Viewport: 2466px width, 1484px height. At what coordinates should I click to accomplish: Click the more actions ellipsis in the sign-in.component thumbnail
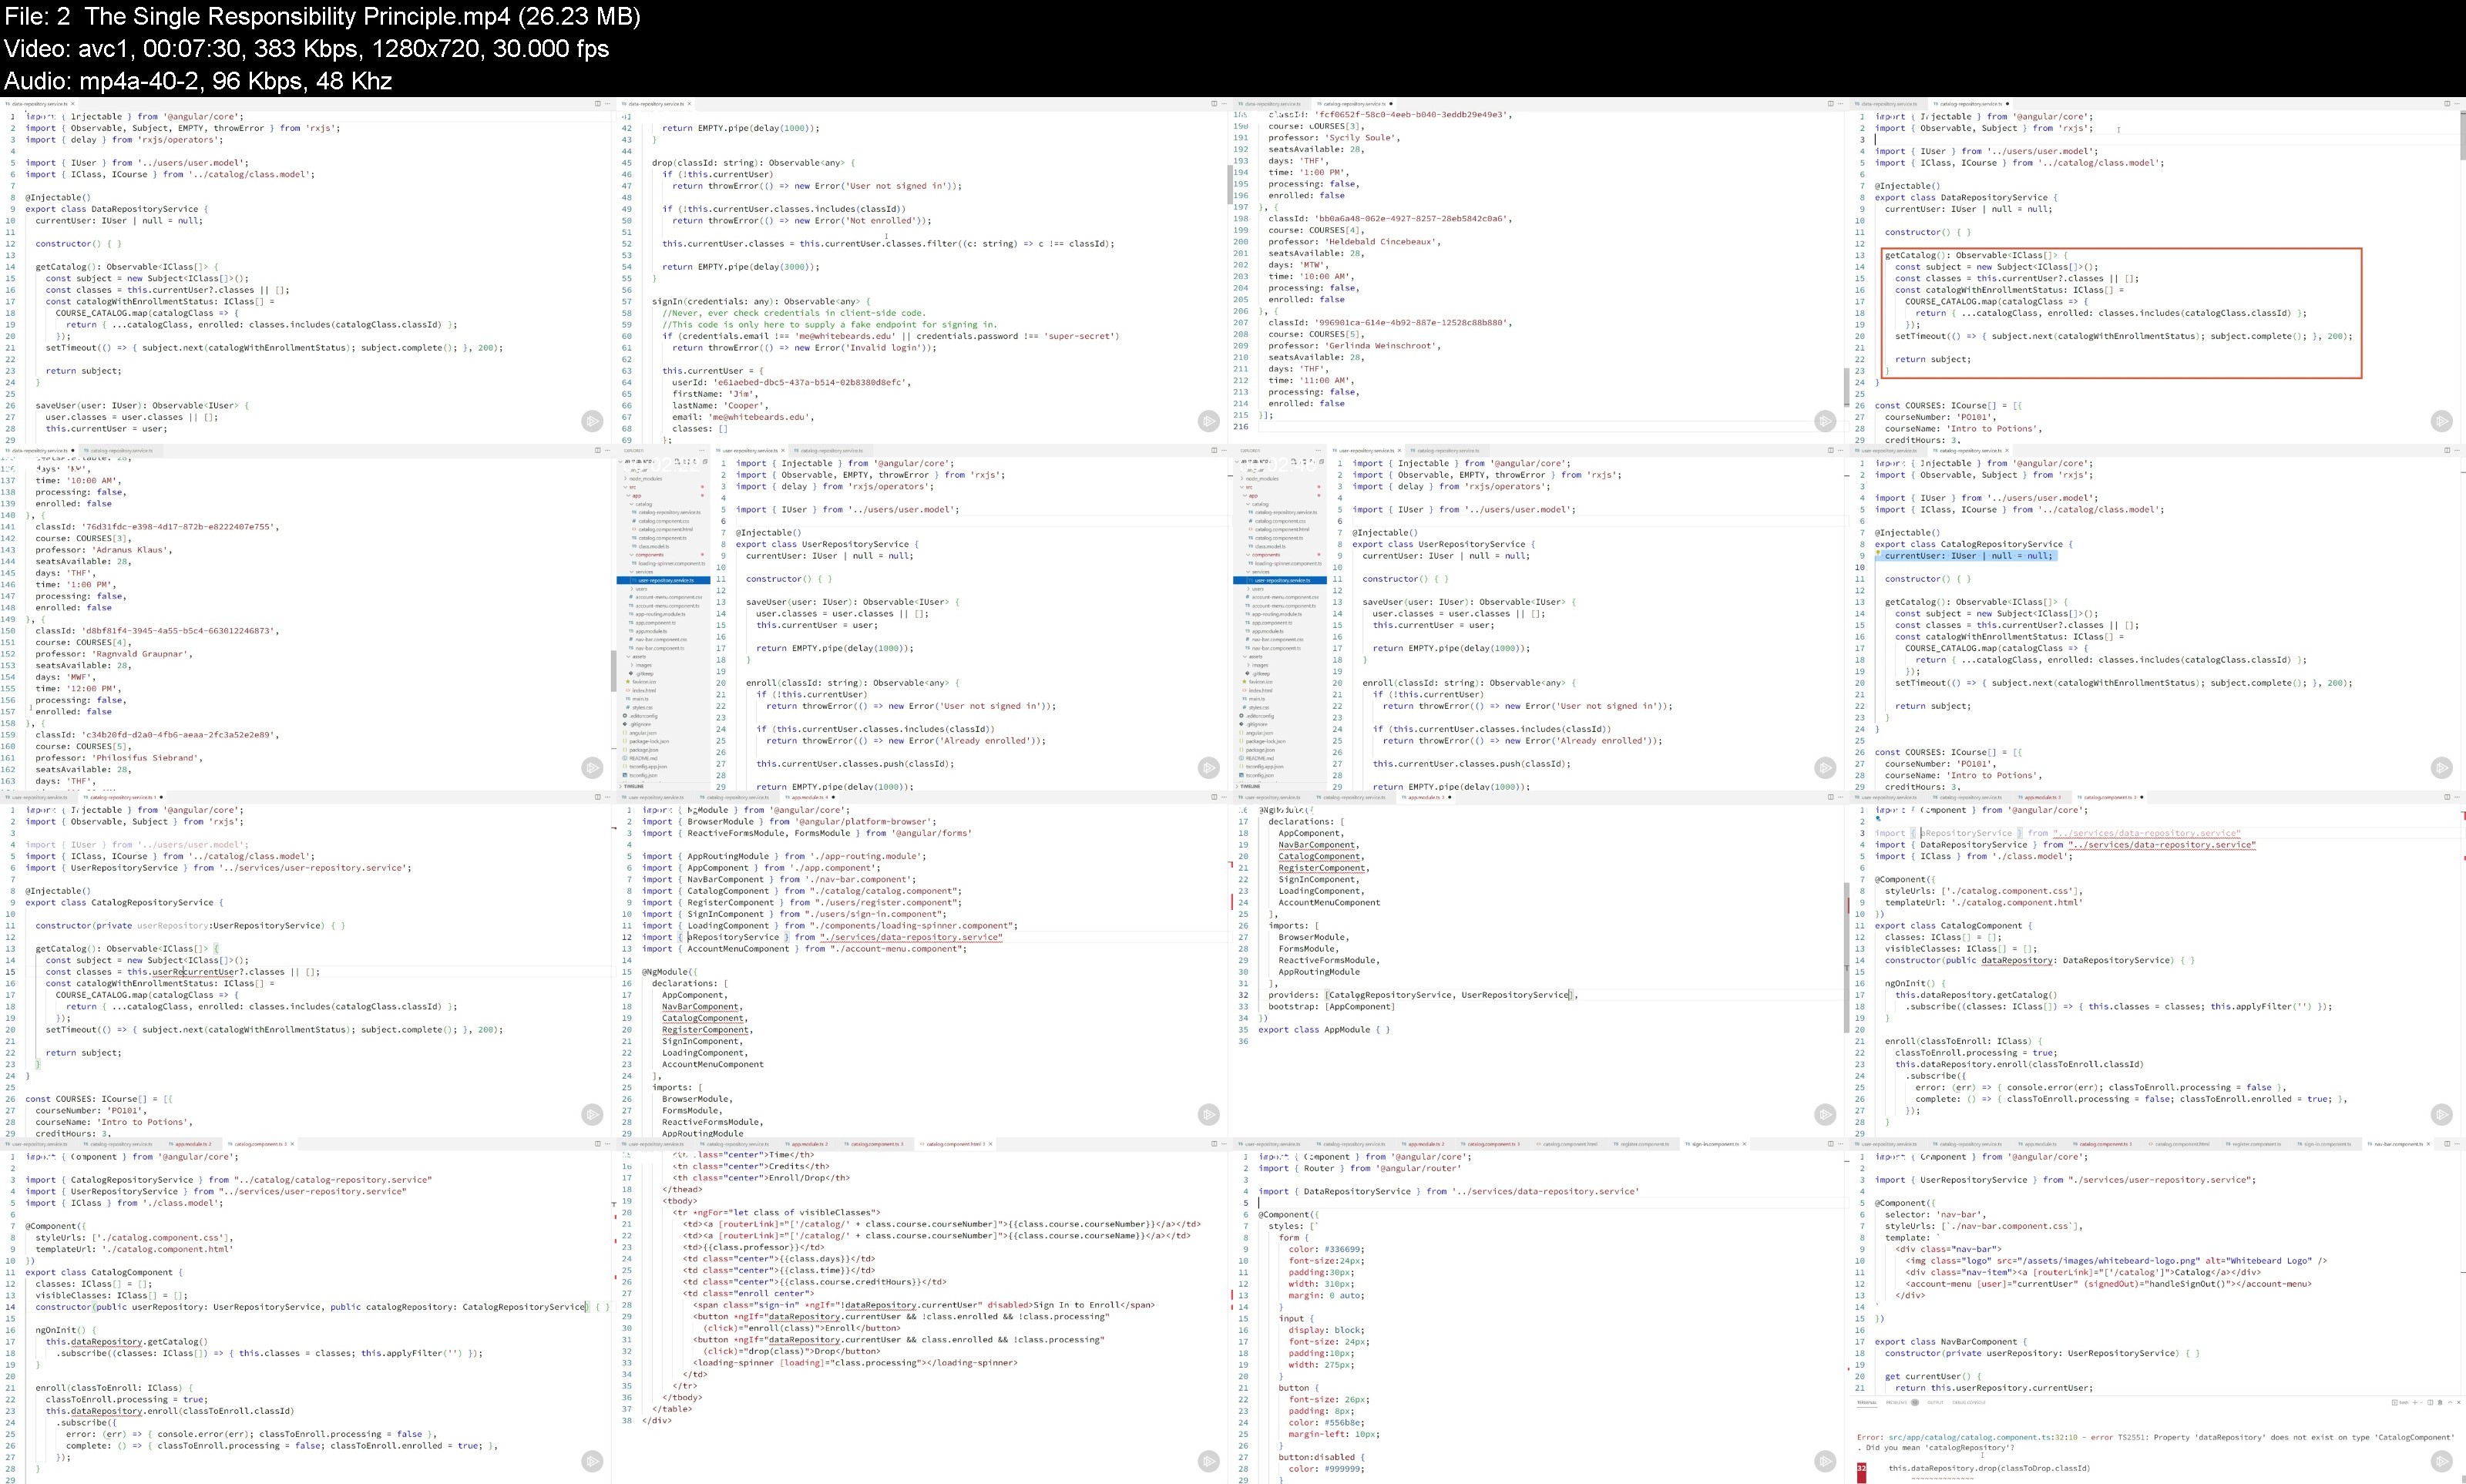point(1842,1144)
